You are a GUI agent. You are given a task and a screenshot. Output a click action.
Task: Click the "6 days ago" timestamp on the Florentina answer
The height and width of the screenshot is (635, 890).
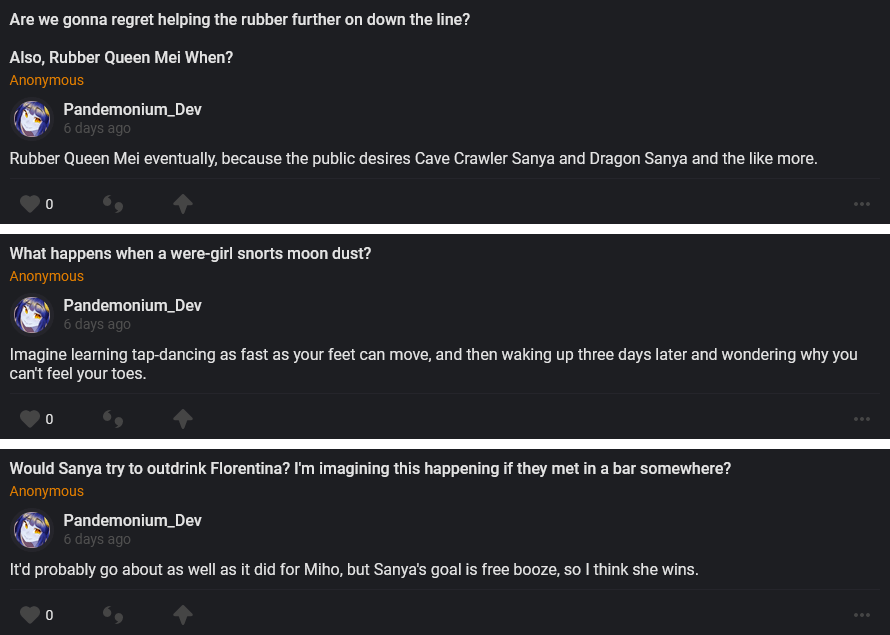[97, 540]
